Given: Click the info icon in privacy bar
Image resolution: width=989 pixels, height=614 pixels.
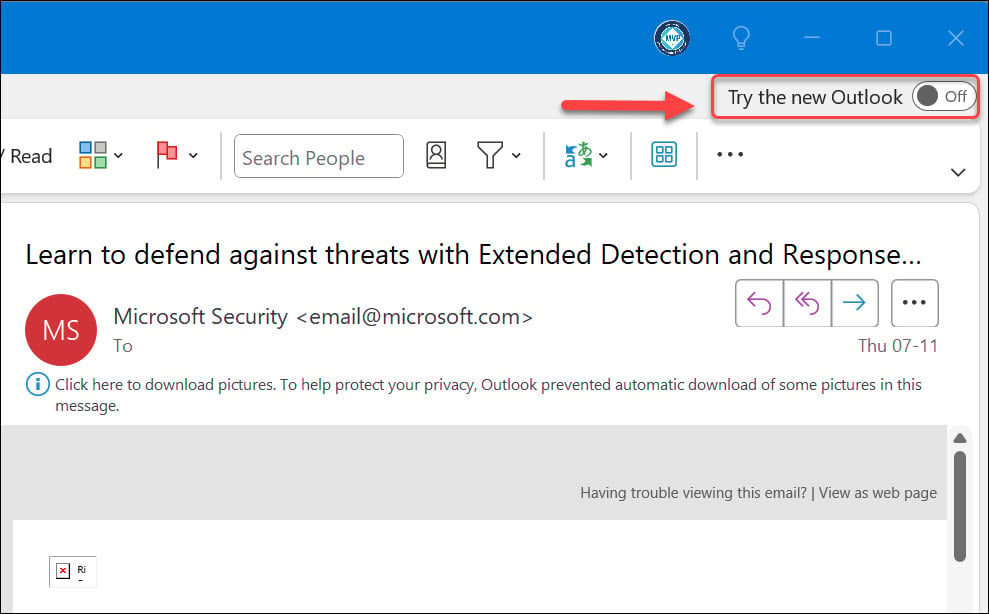Looking at the screenshot, I should pyautogui.click(x=38, y=384).
